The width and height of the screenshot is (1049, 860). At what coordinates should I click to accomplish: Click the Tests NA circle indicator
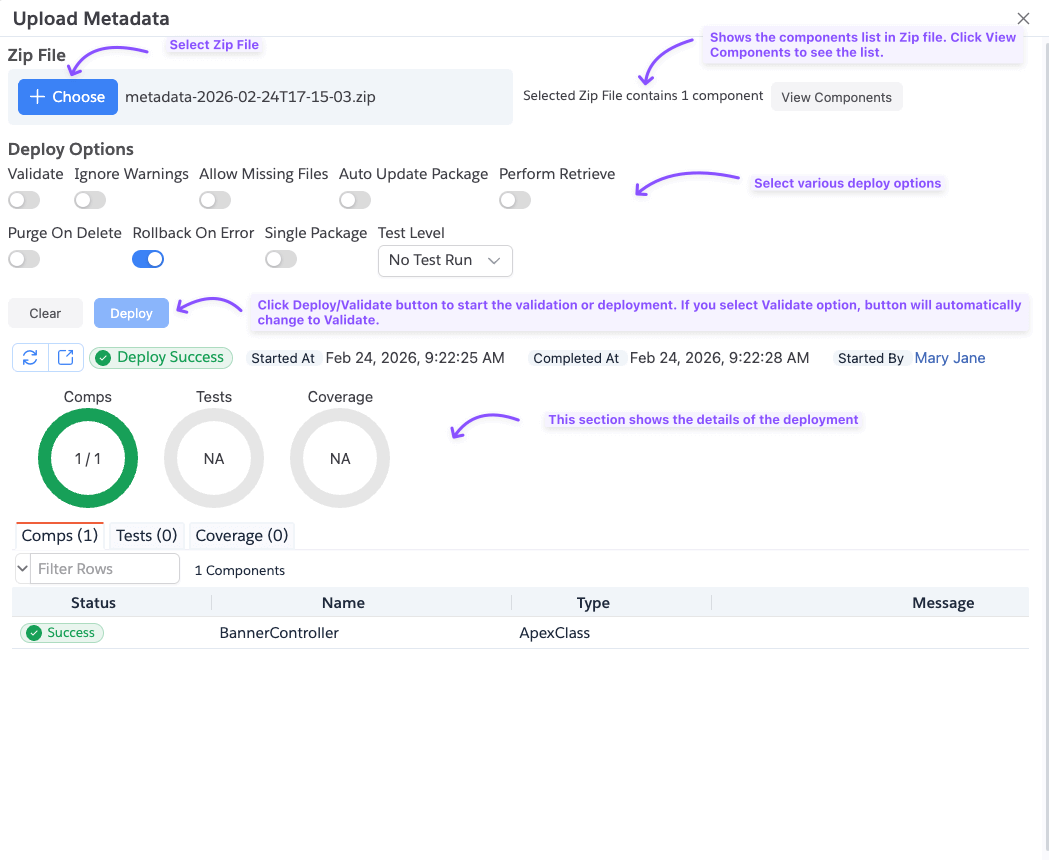coord(214,459)
